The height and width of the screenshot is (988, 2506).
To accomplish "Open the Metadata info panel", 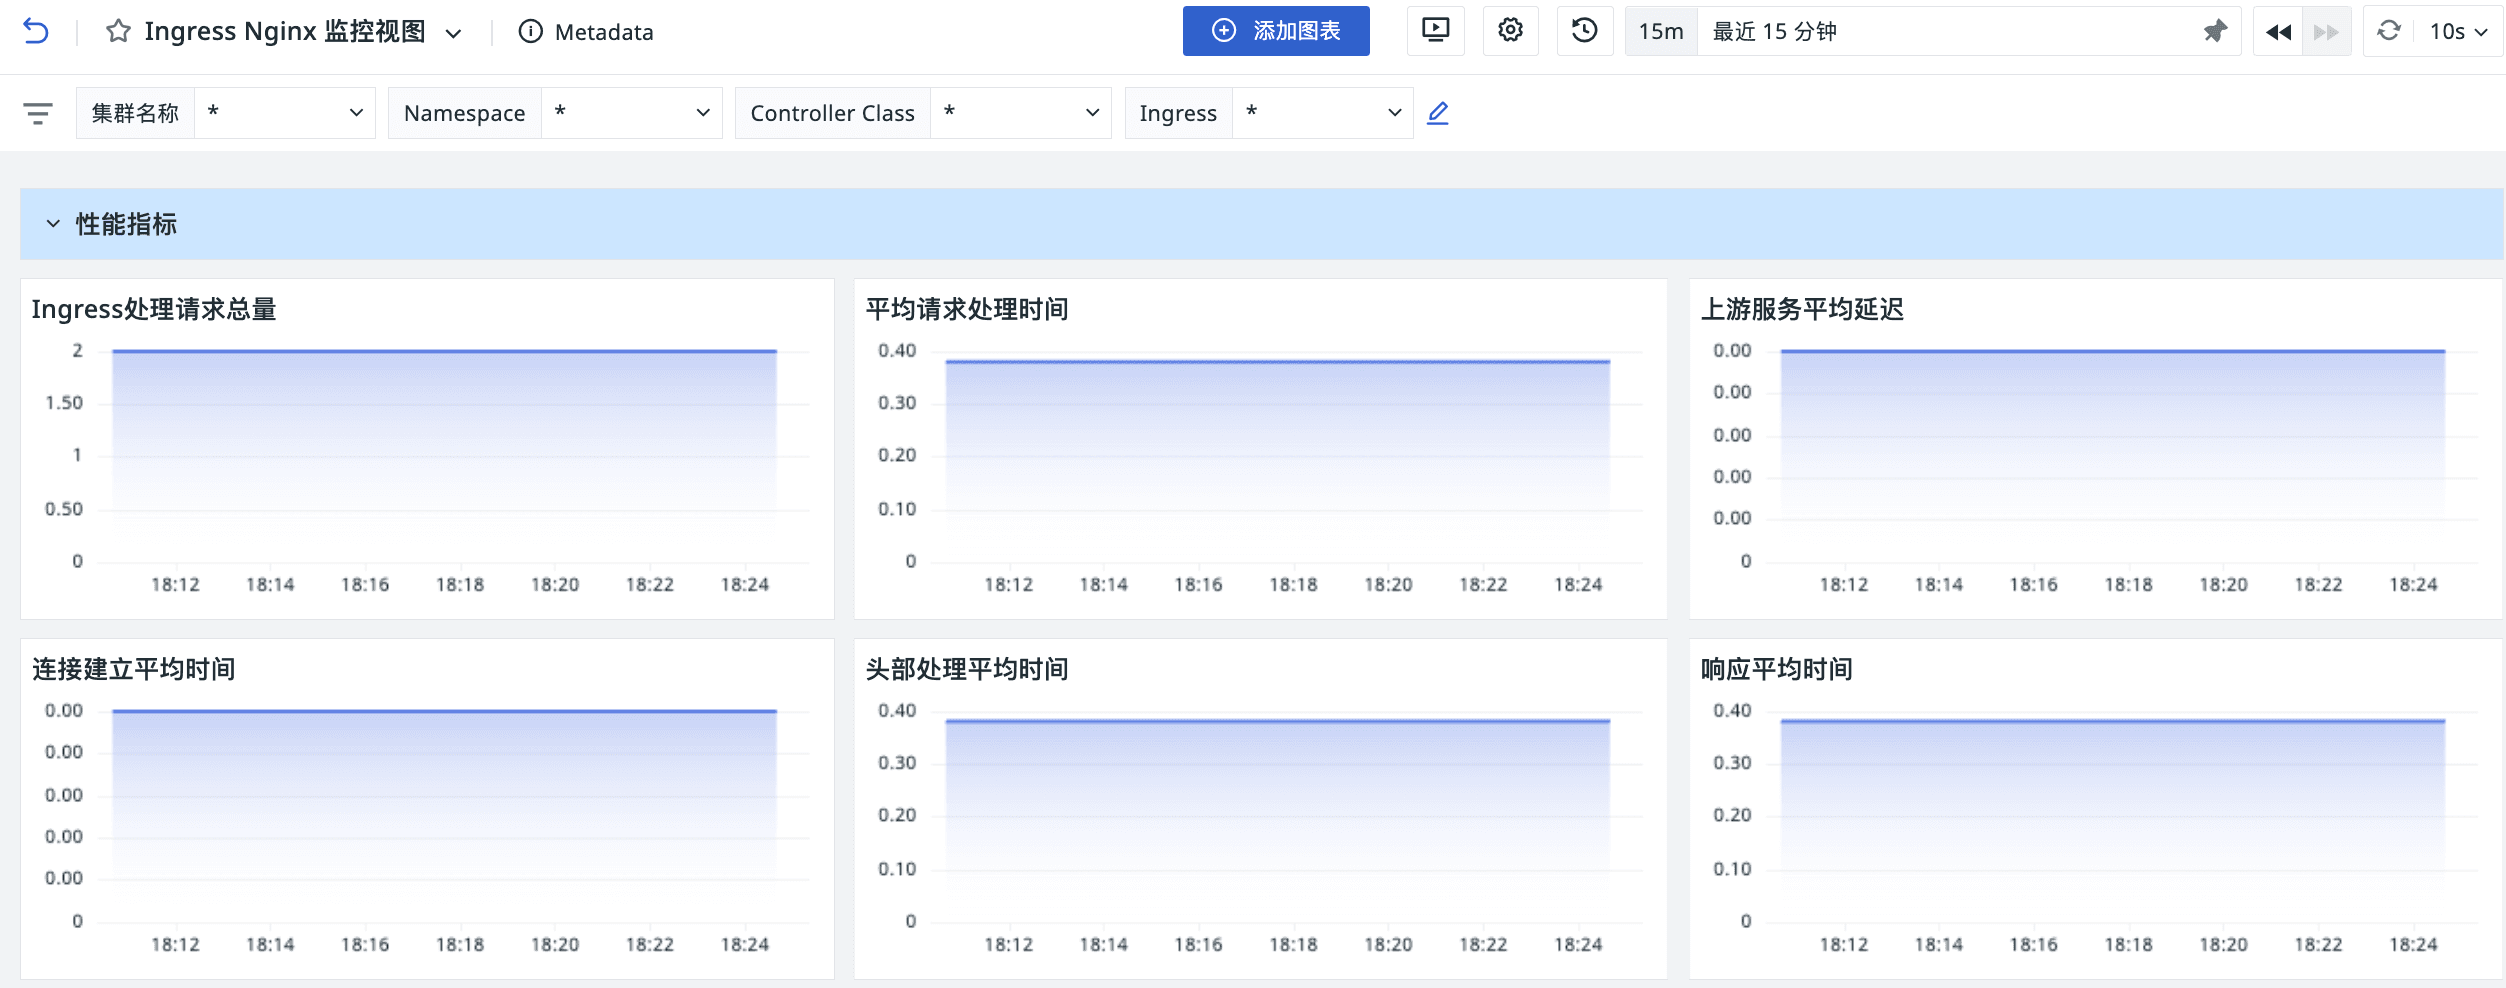I will pyautogui.click(x=586, y=32).
